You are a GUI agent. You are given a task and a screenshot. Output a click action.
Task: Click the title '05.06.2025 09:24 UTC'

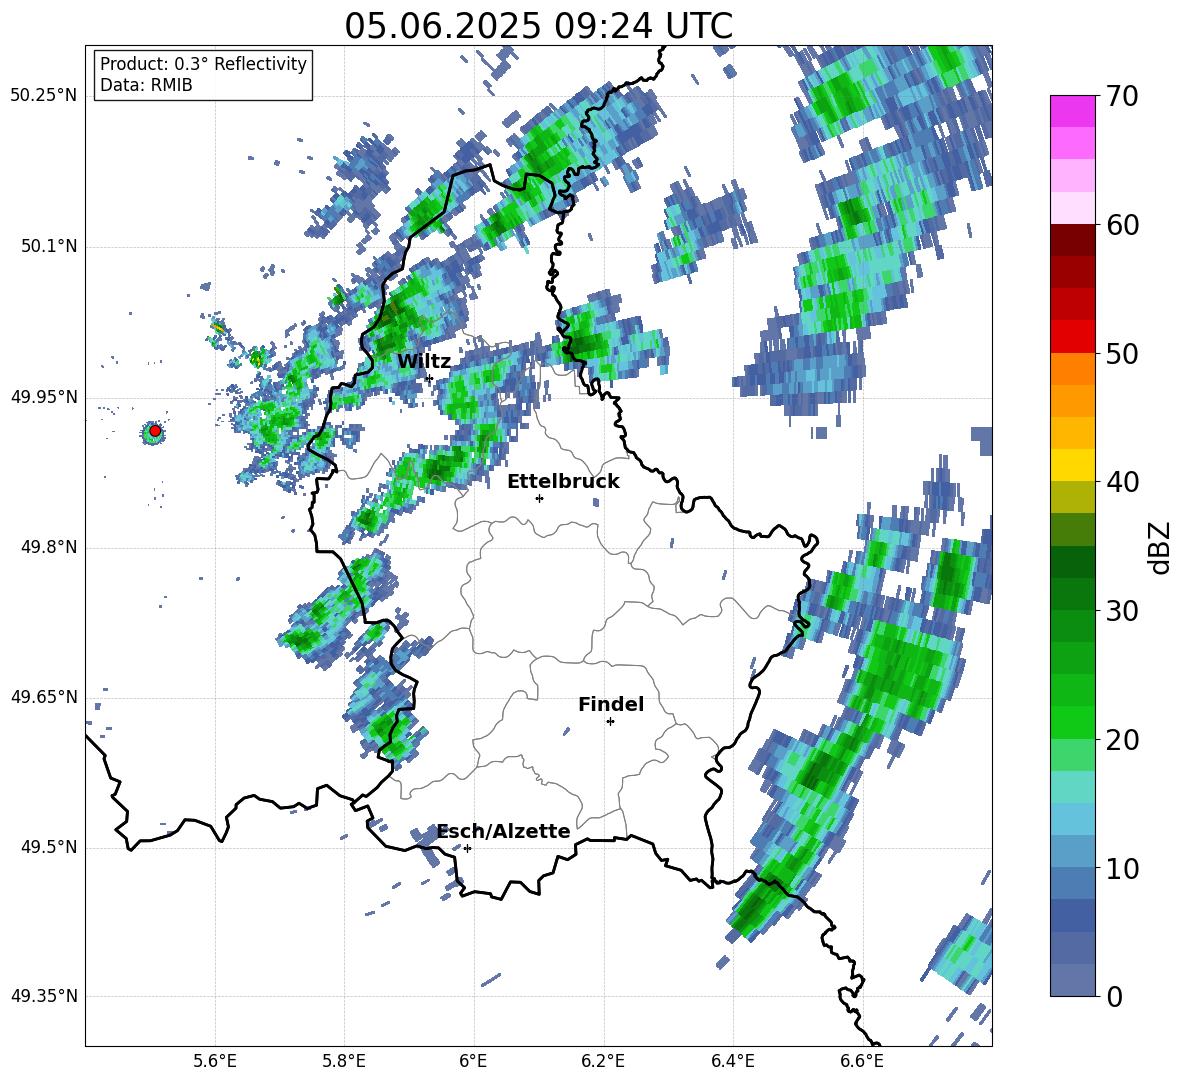[538, 26]
